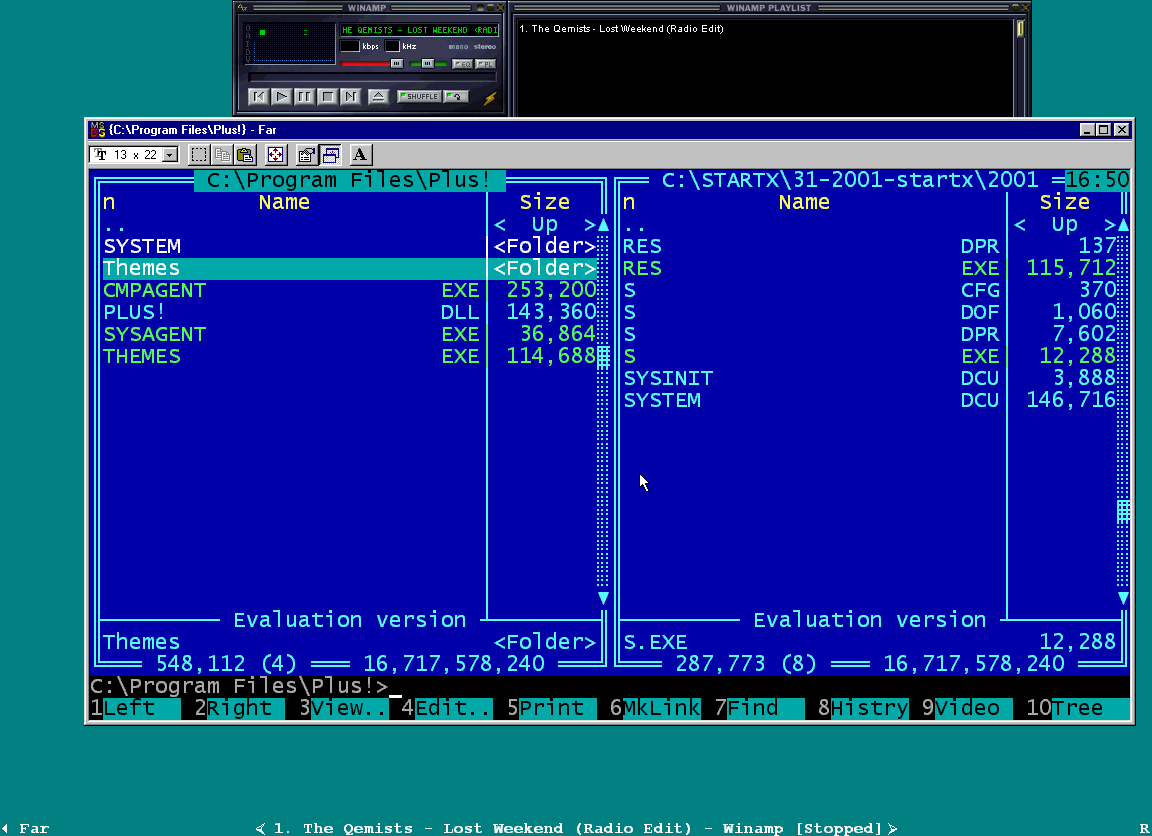
Task: Open the font size 13 x 22 dropdown
Action: pyautogui.click(x=169, y=155)
